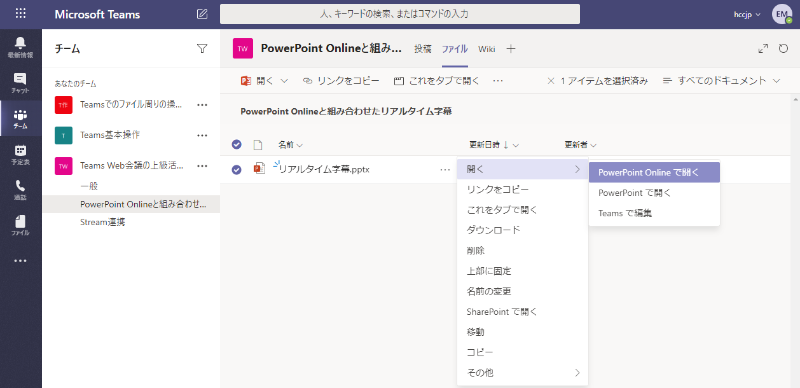
Task: Choose ダウンロード in context menu
Action: [x=522, y=230]
